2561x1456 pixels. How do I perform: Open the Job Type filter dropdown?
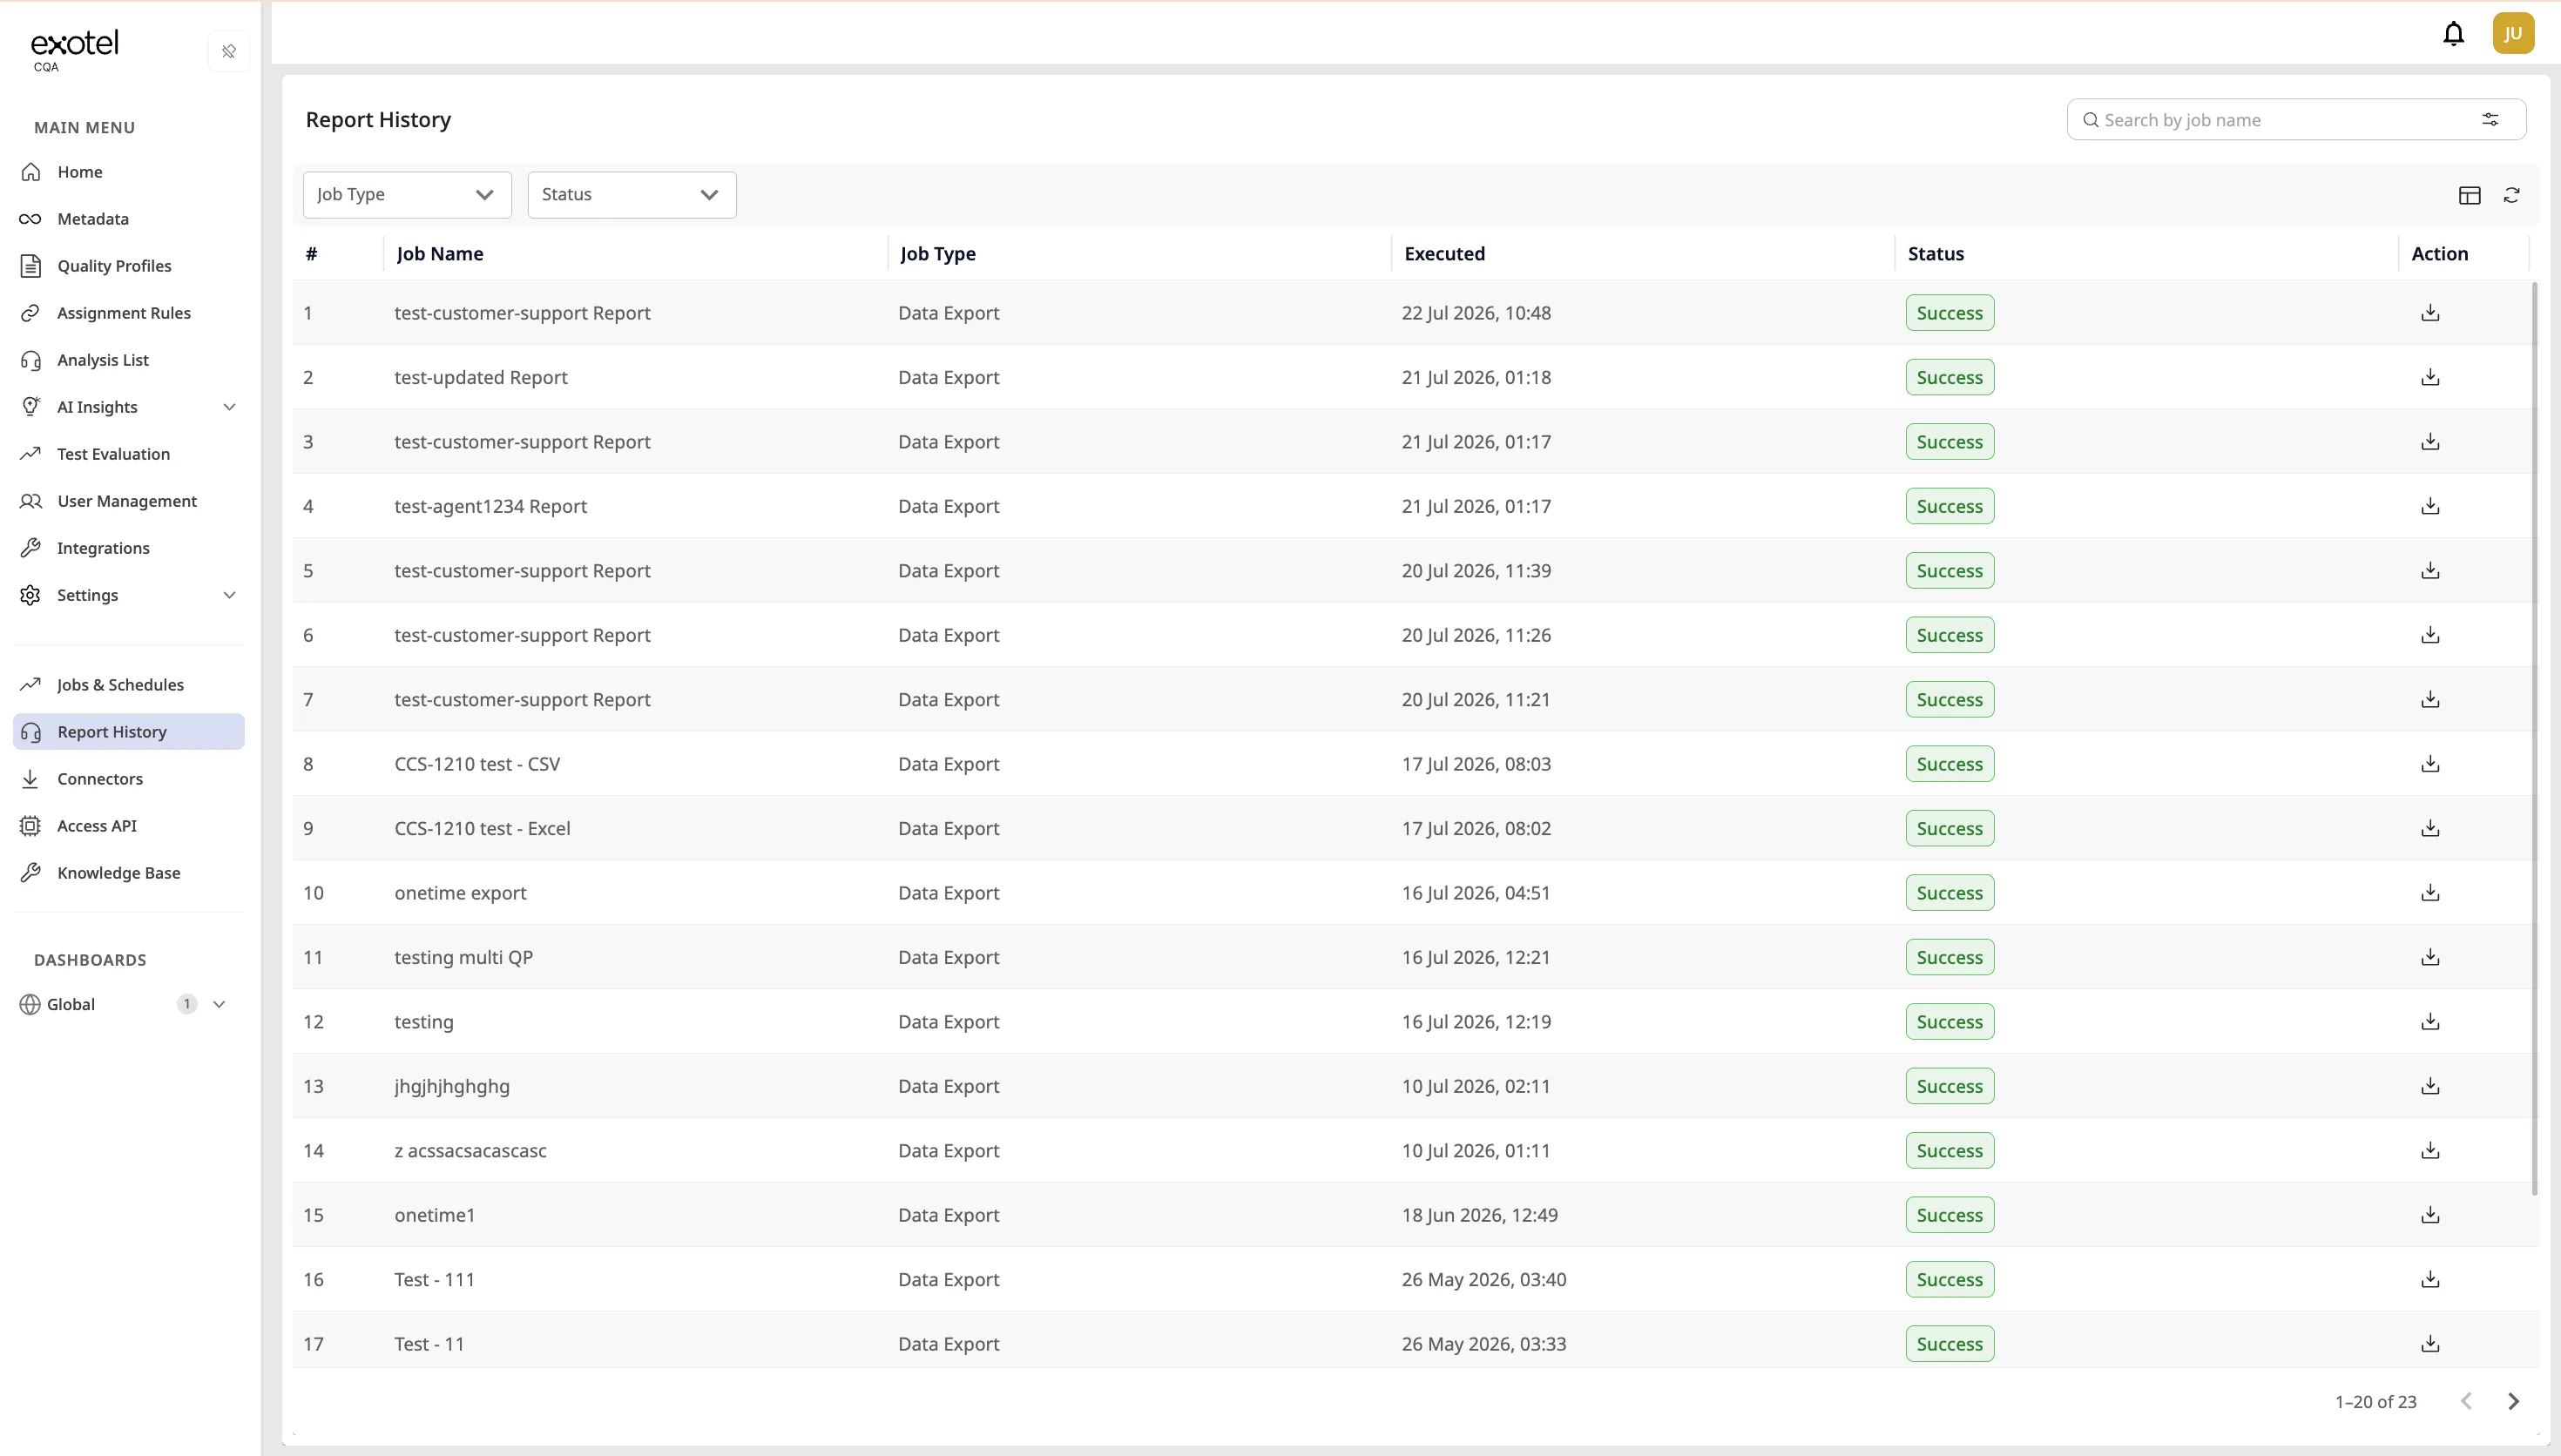[407, 195]
